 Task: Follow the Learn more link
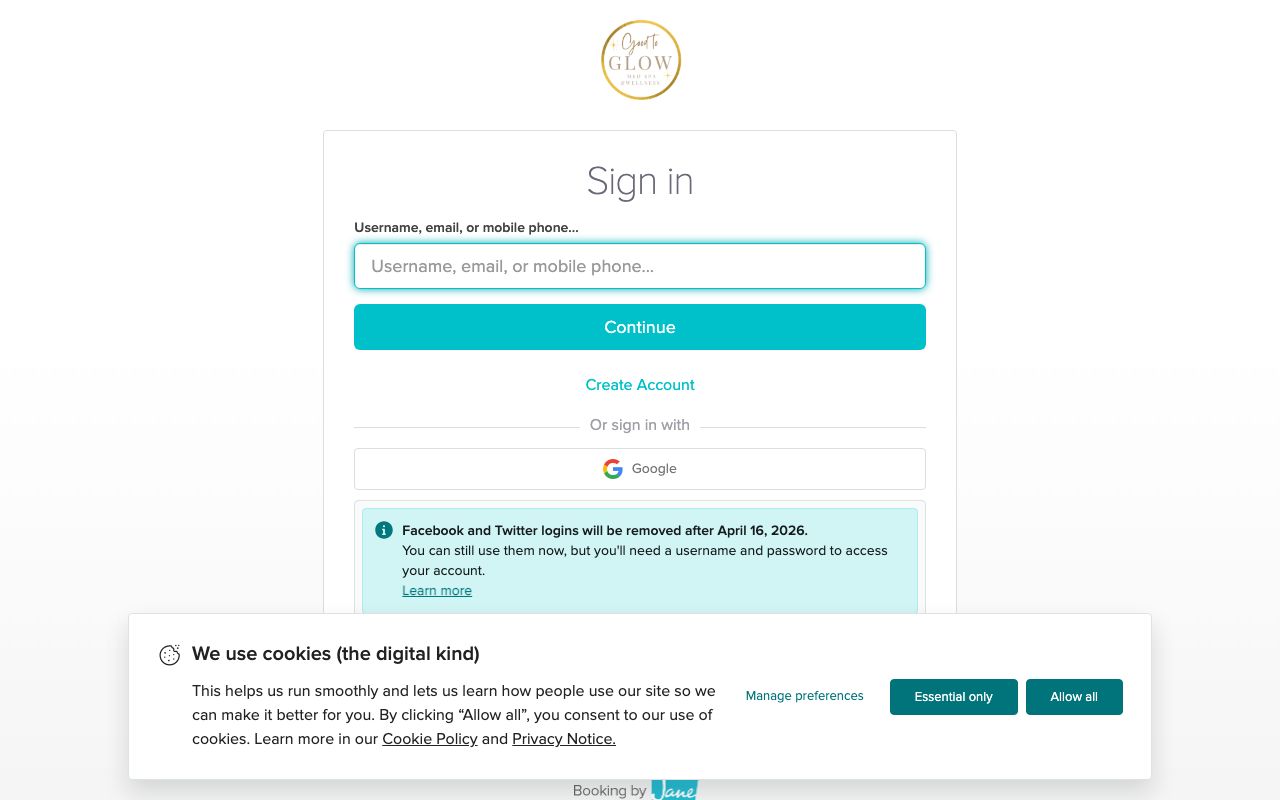click(437, 591)
